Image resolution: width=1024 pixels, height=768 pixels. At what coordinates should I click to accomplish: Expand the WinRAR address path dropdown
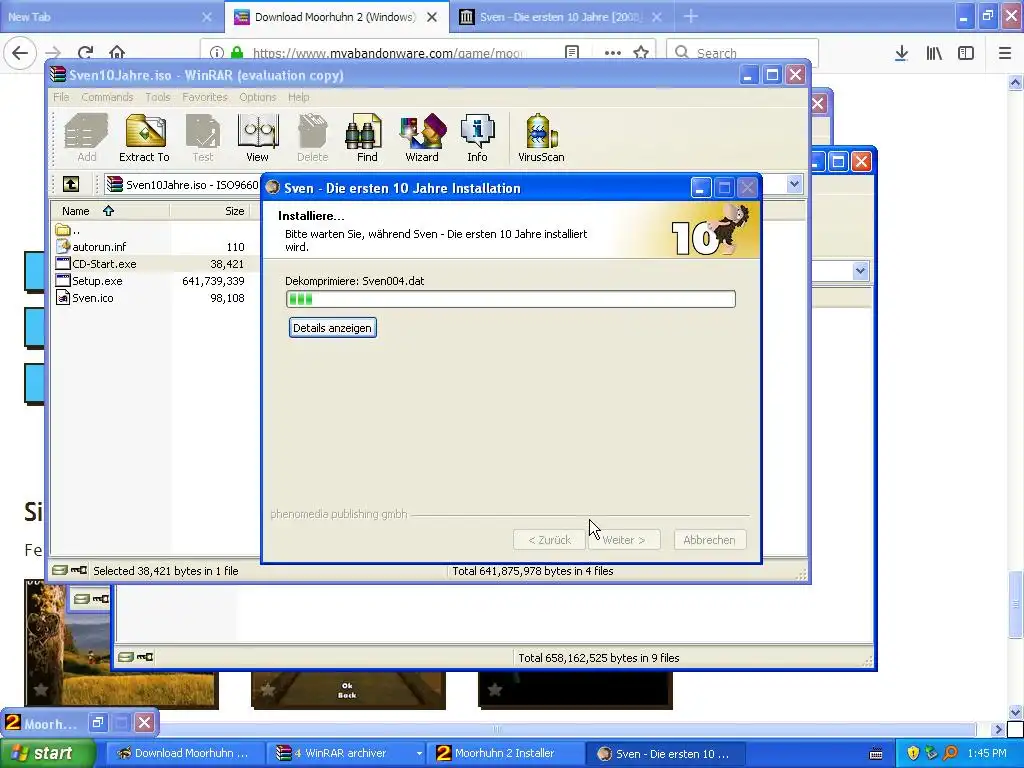click(794, 184)
